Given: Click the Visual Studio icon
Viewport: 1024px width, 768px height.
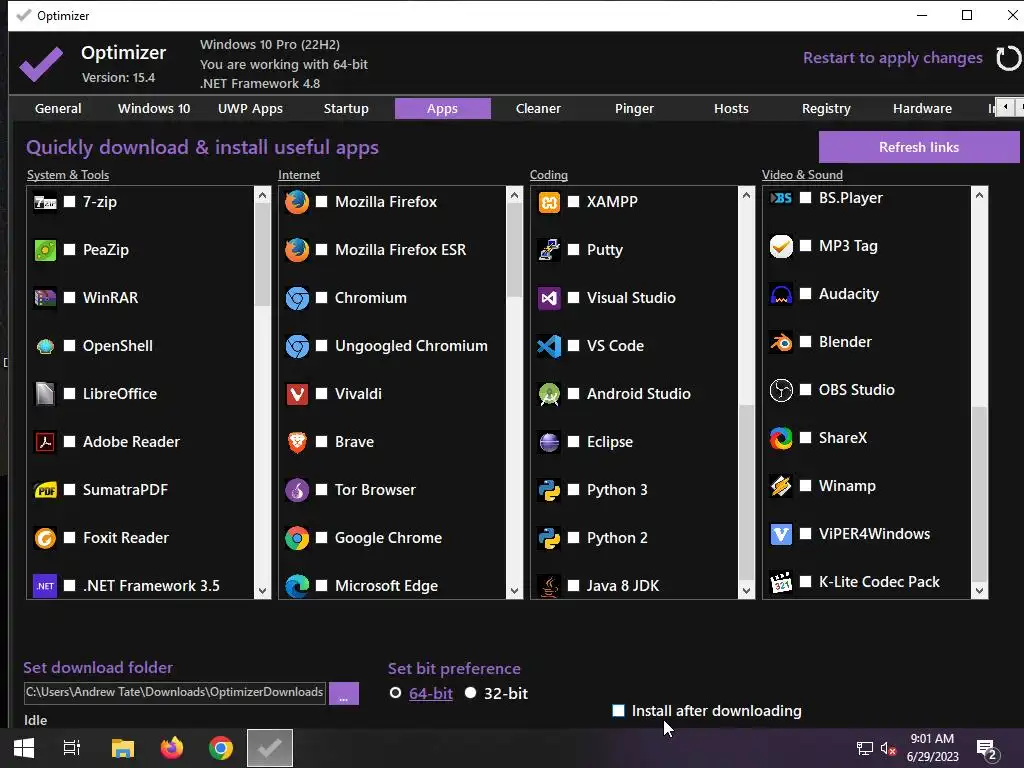Looking at the screenshot, I should click(549, 298).
